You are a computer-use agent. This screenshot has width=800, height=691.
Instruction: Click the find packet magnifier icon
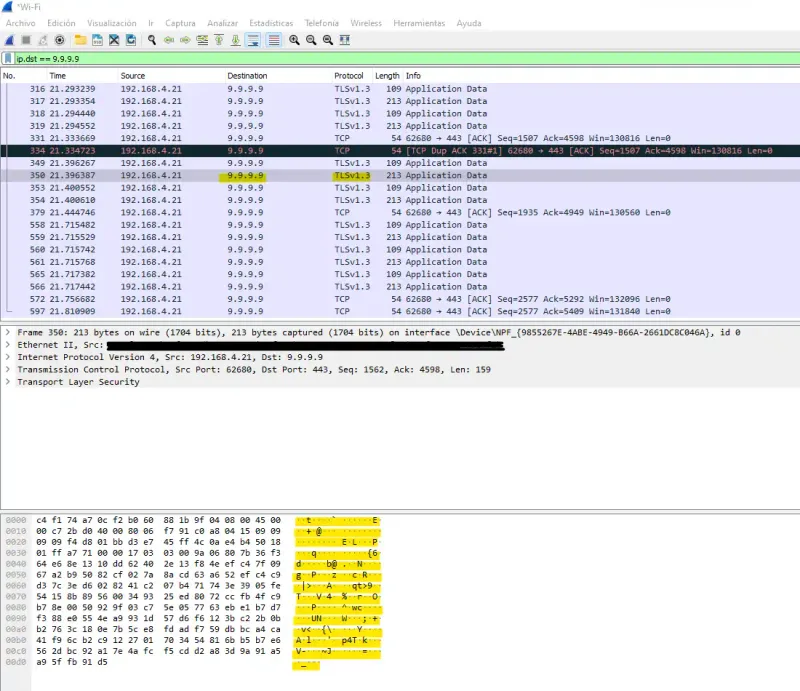(152, 40)
